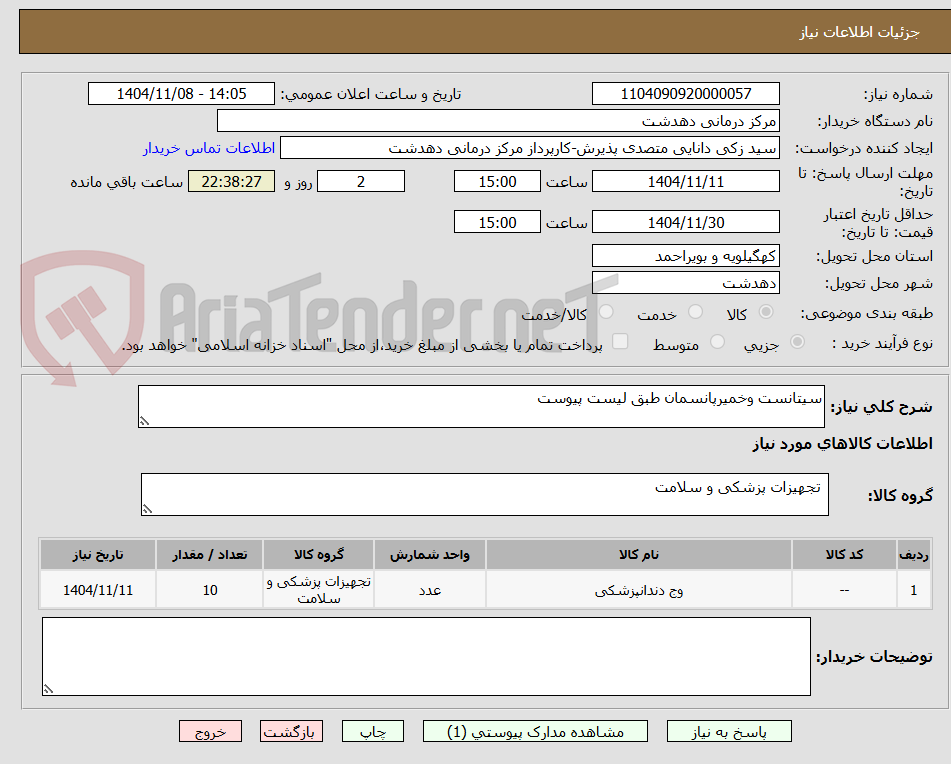The image size is (951, 764).
Task: Click the کد کالا column header
Action: point(844,555)
